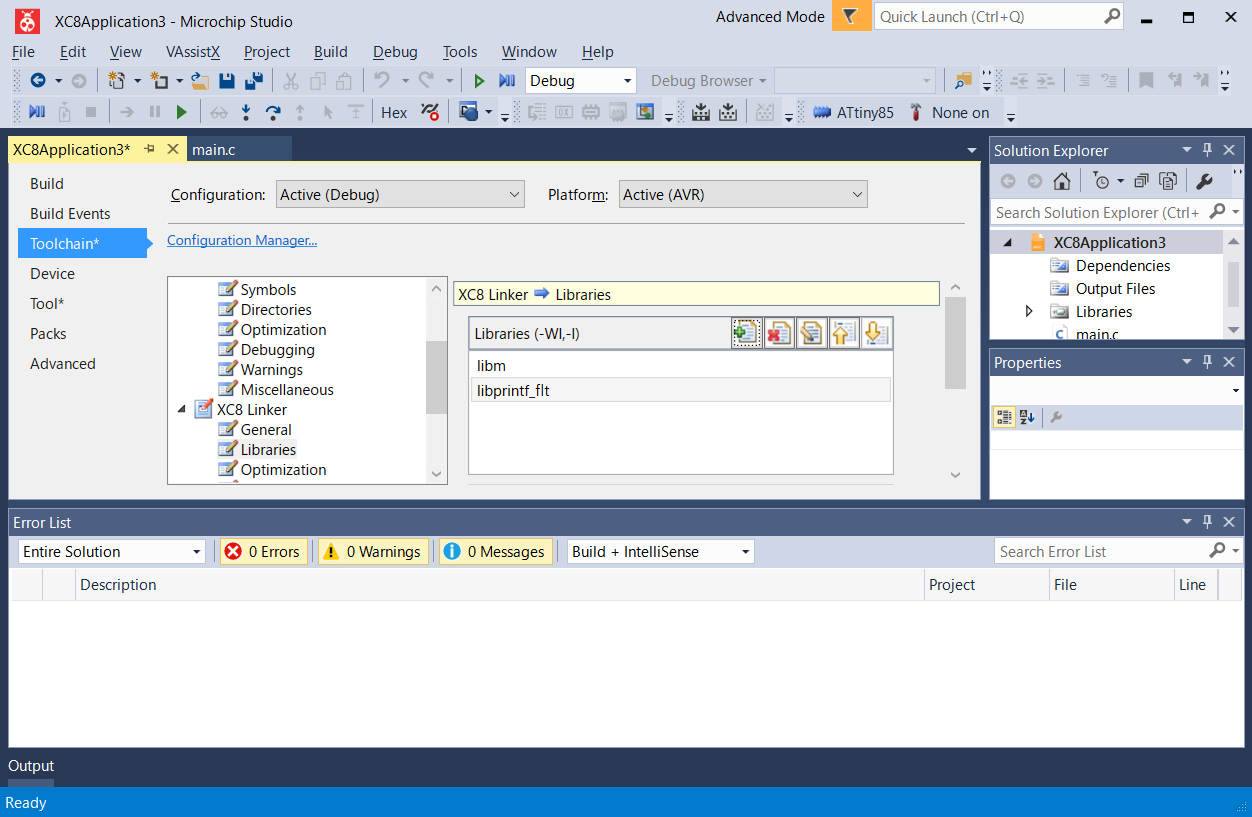Toggle Hex display mode

(x=394, y=112)
